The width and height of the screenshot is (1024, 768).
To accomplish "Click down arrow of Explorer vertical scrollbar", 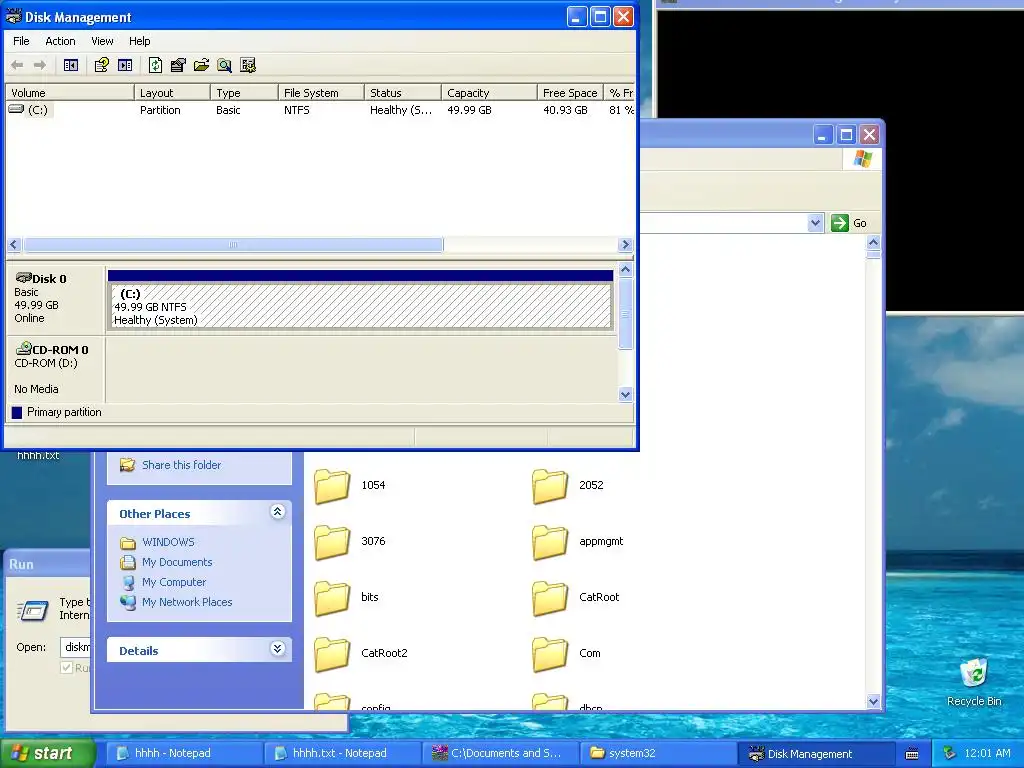I will [873, 701].
